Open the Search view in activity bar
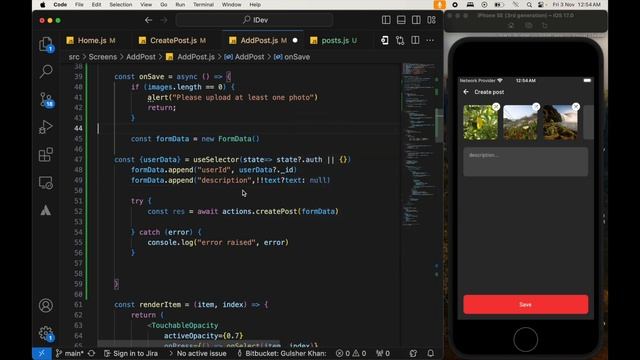Image resolution: width=640 pixels, height=360 pixels. [46, 71]
